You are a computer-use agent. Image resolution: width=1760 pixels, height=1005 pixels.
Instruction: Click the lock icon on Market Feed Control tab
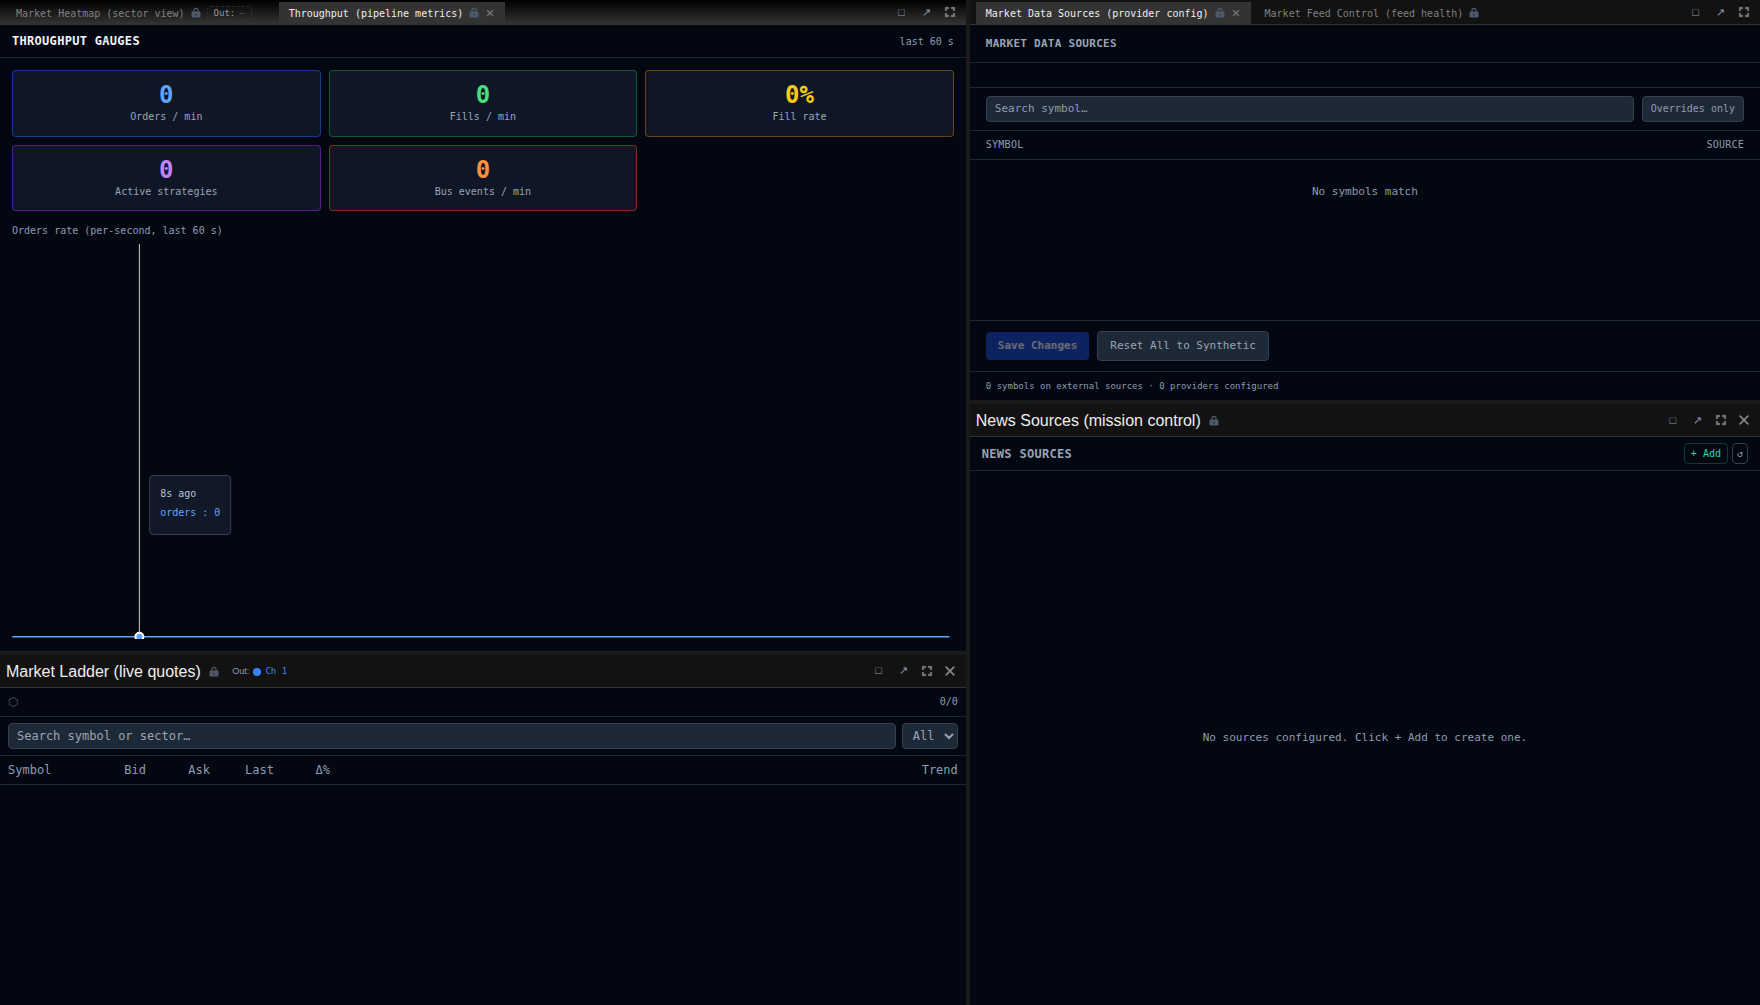(x=1474, y=13)
